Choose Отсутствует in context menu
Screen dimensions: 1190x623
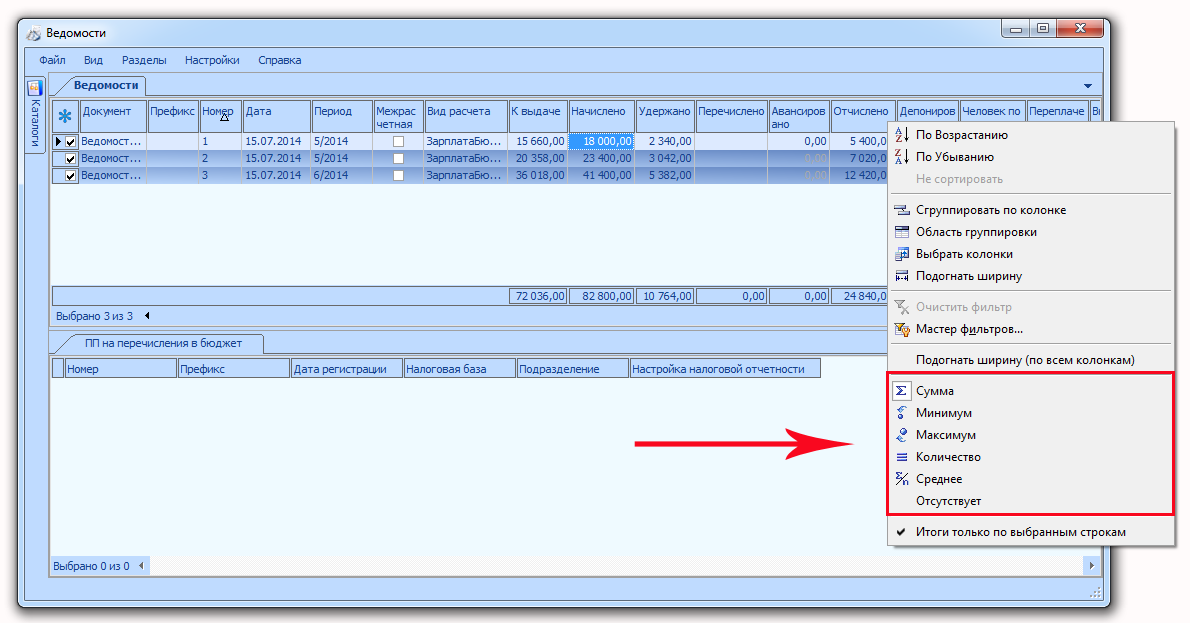pos(948,502)
